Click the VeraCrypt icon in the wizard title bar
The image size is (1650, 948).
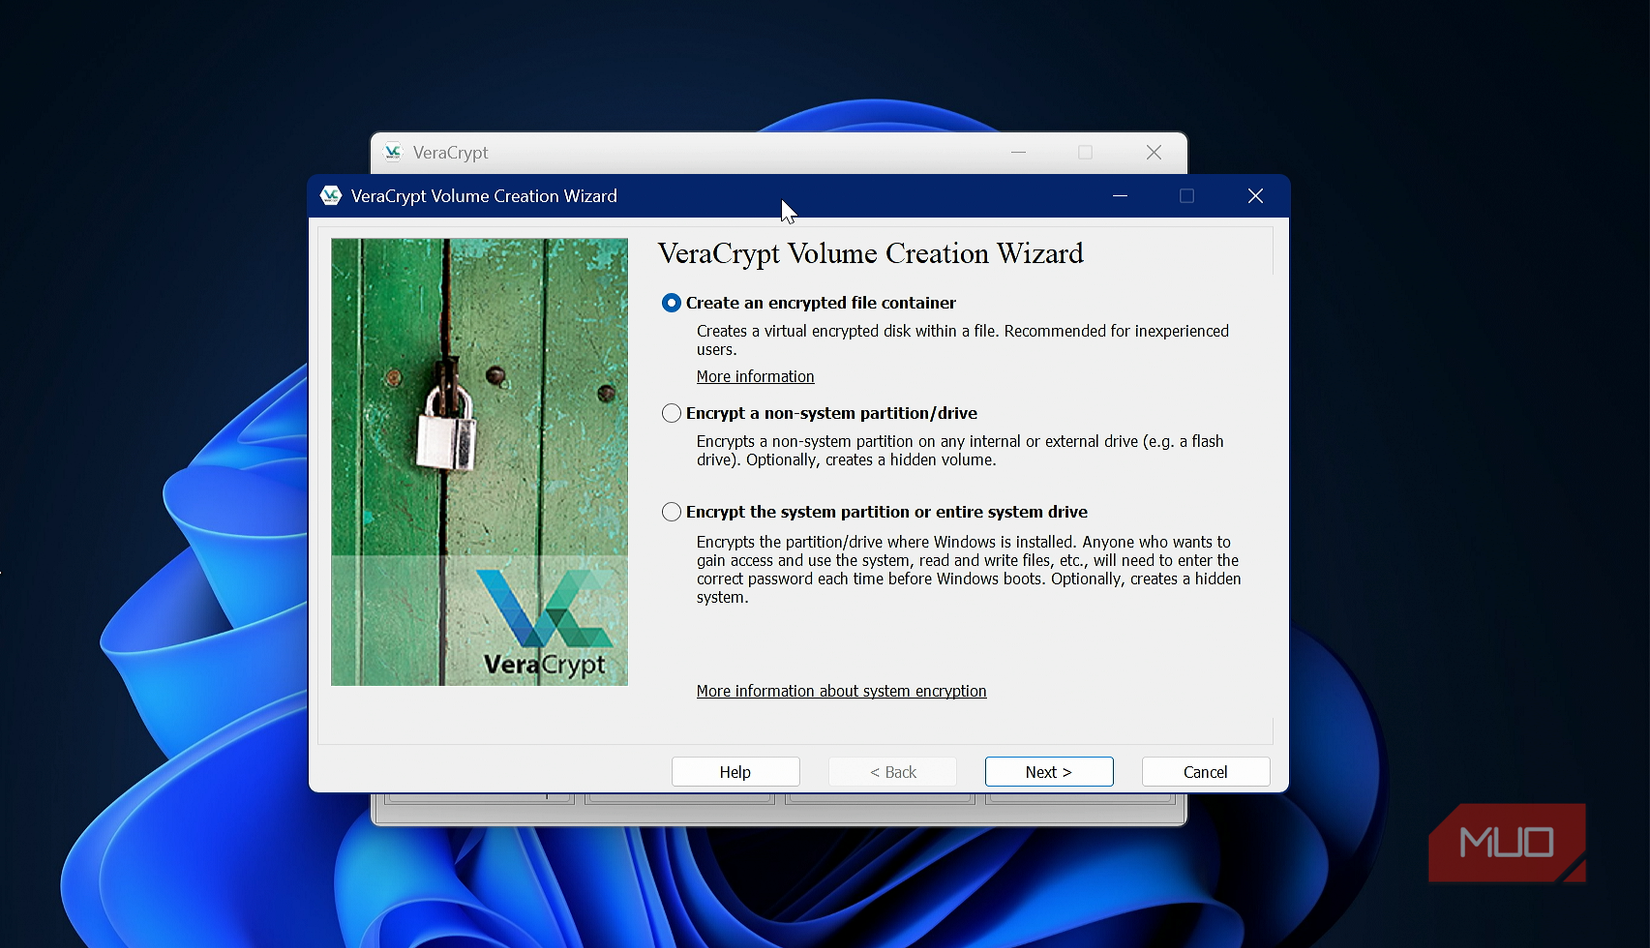tap(331, 196)
